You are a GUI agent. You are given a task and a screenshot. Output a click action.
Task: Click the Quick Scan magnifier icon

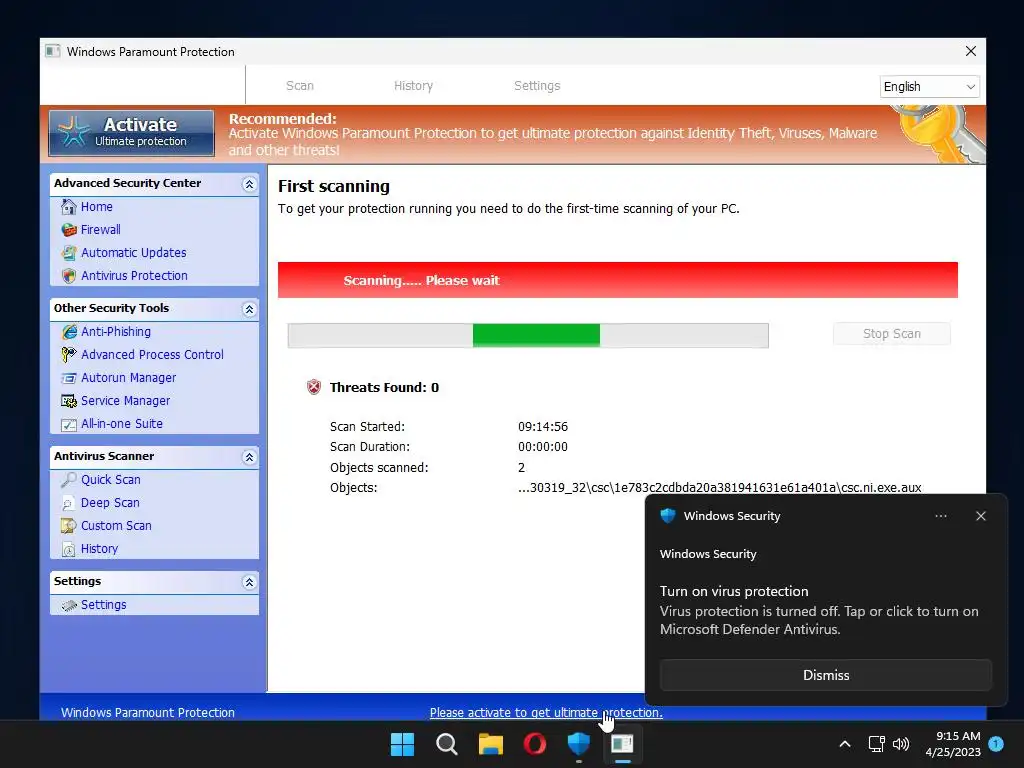pyautogui.click(x=69, y=480)
